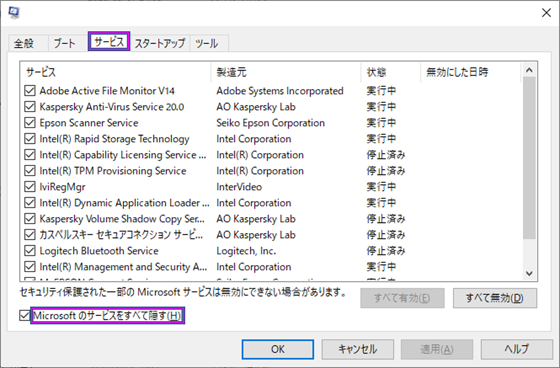The width and height of the screenshot is (560, 368).
Task: Open help with ヘルプ button
Action: pos(516,349)
